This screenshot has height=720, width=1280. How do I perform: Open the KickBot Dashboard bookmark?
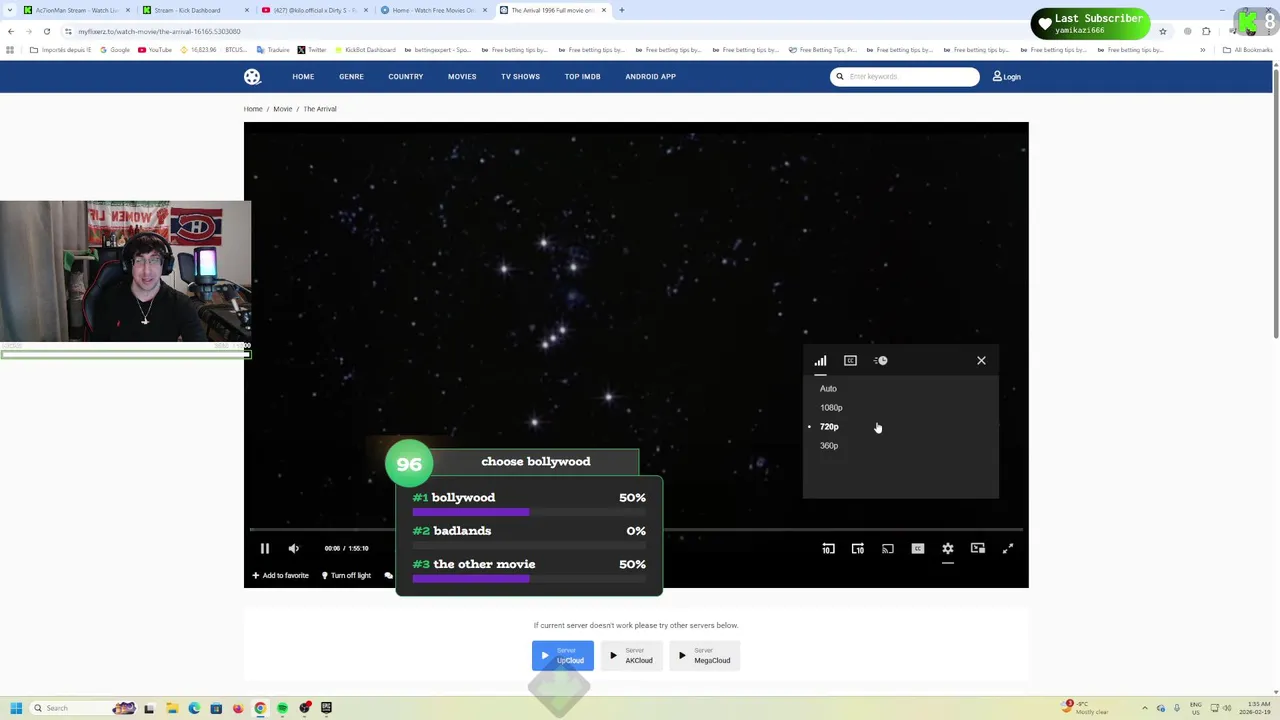365,50
